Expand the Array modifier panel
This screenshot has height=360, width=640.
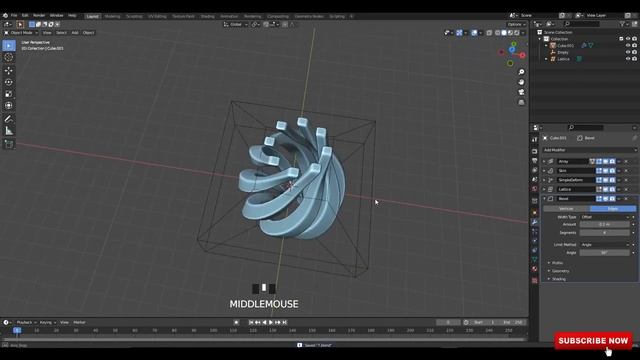544,162
